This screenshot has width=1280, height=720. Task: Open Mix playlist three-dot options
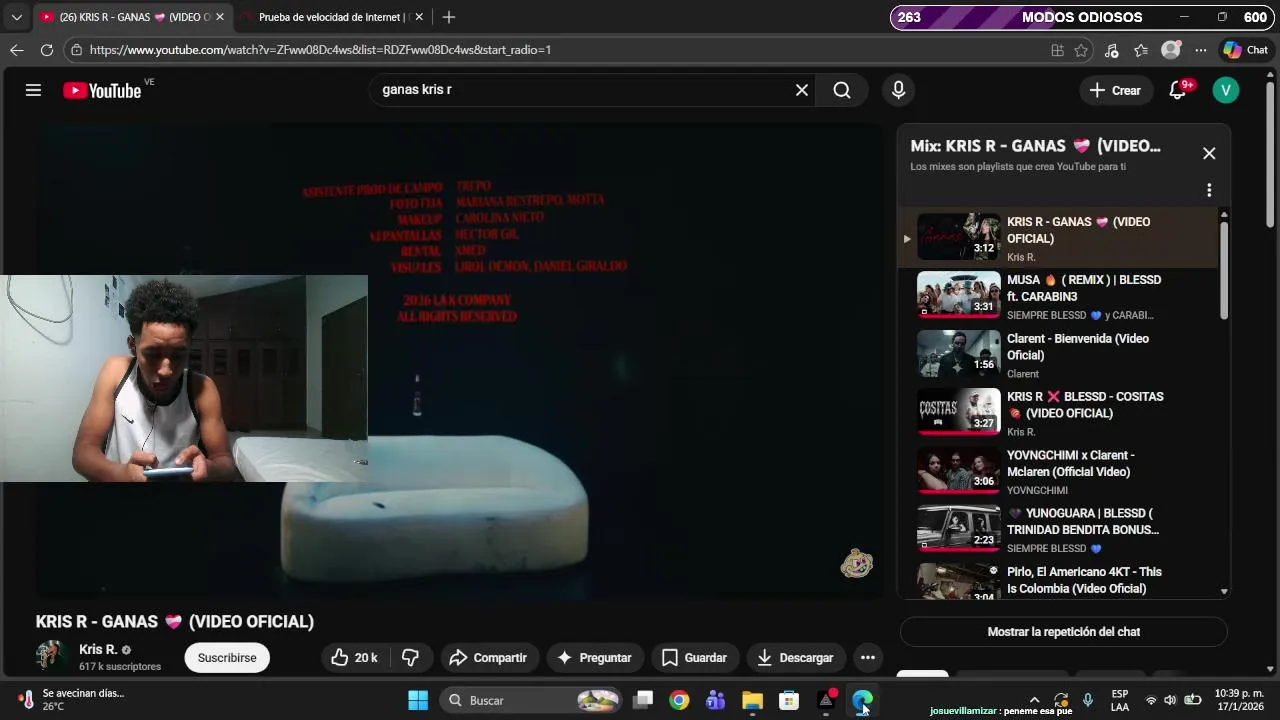pos(1209,190)
